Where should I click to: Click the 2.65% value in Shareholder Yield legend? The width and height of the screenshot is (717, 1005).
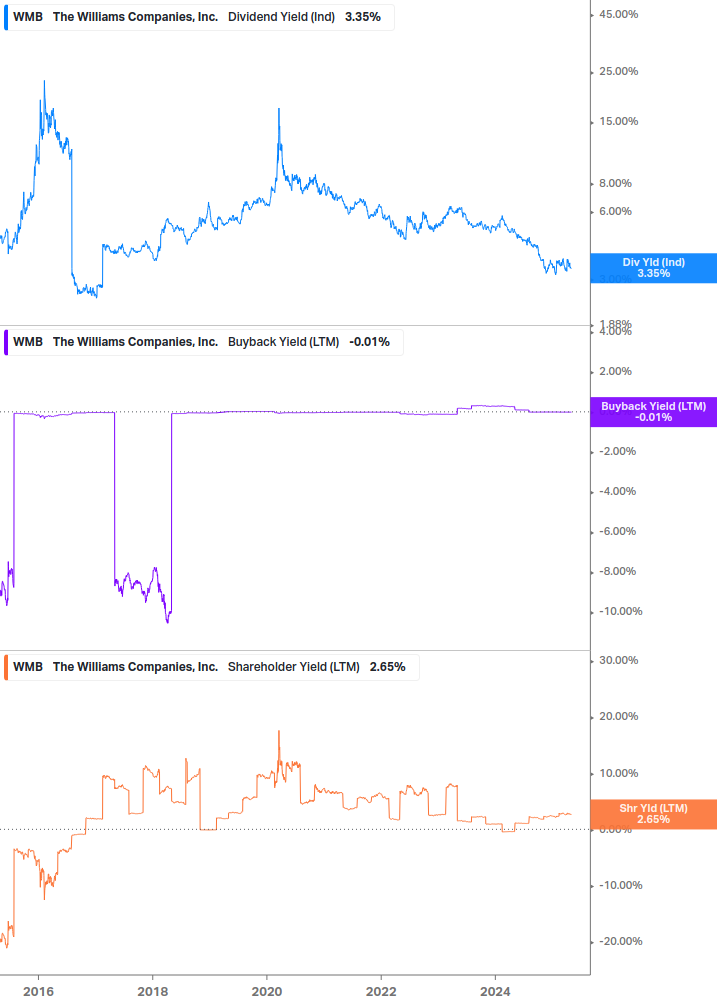[388, 667]
